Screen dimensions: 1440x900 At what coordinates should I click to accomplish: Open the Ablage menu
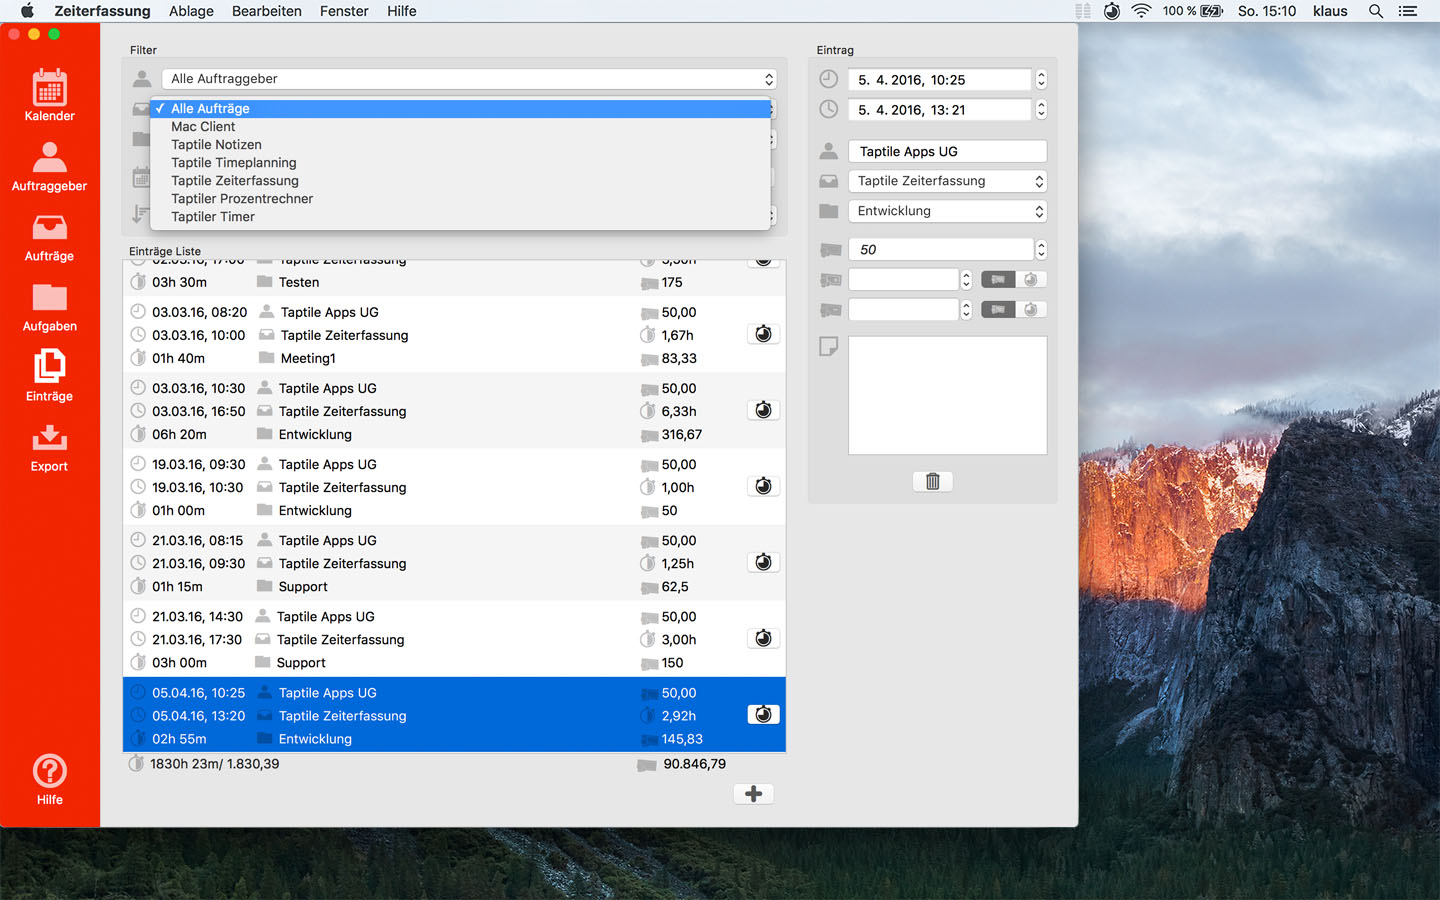click(x=191, y=11)
